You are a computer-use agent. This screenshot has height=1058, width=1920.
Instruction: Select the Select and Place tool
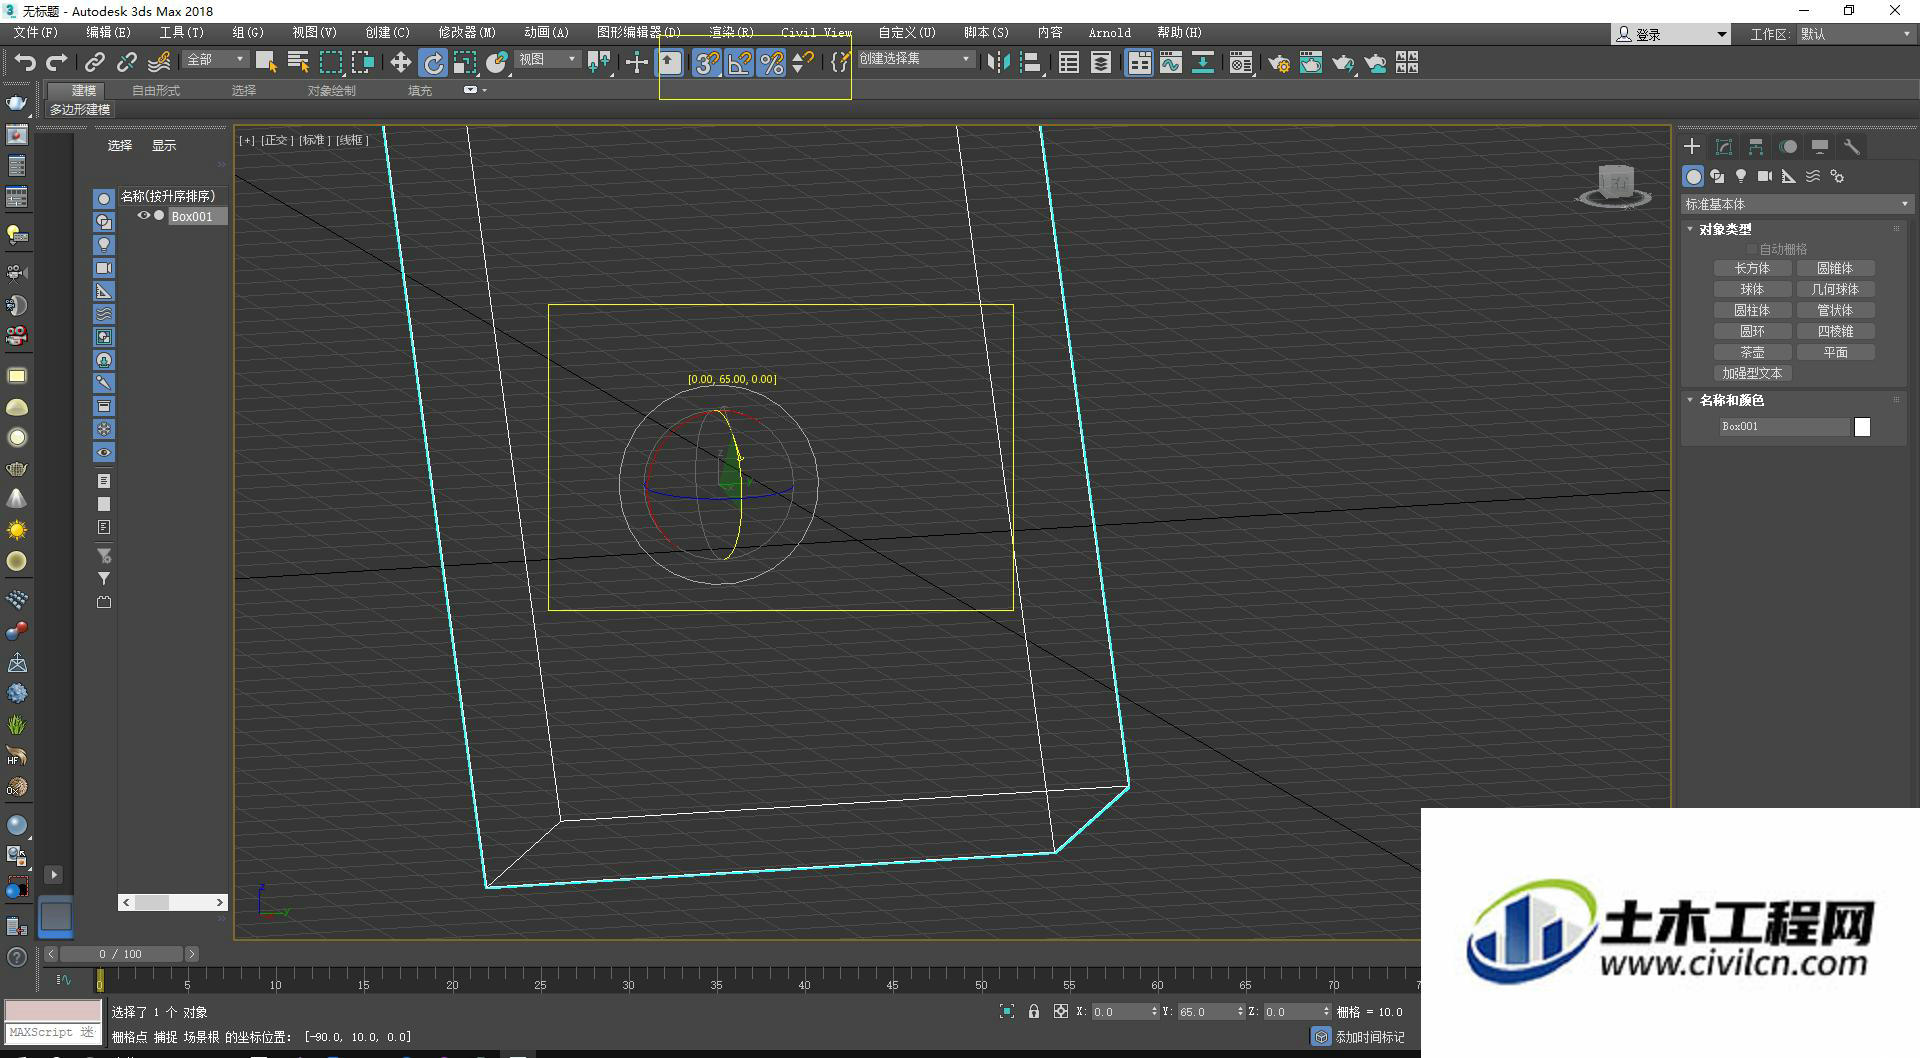tap(497, 63)
